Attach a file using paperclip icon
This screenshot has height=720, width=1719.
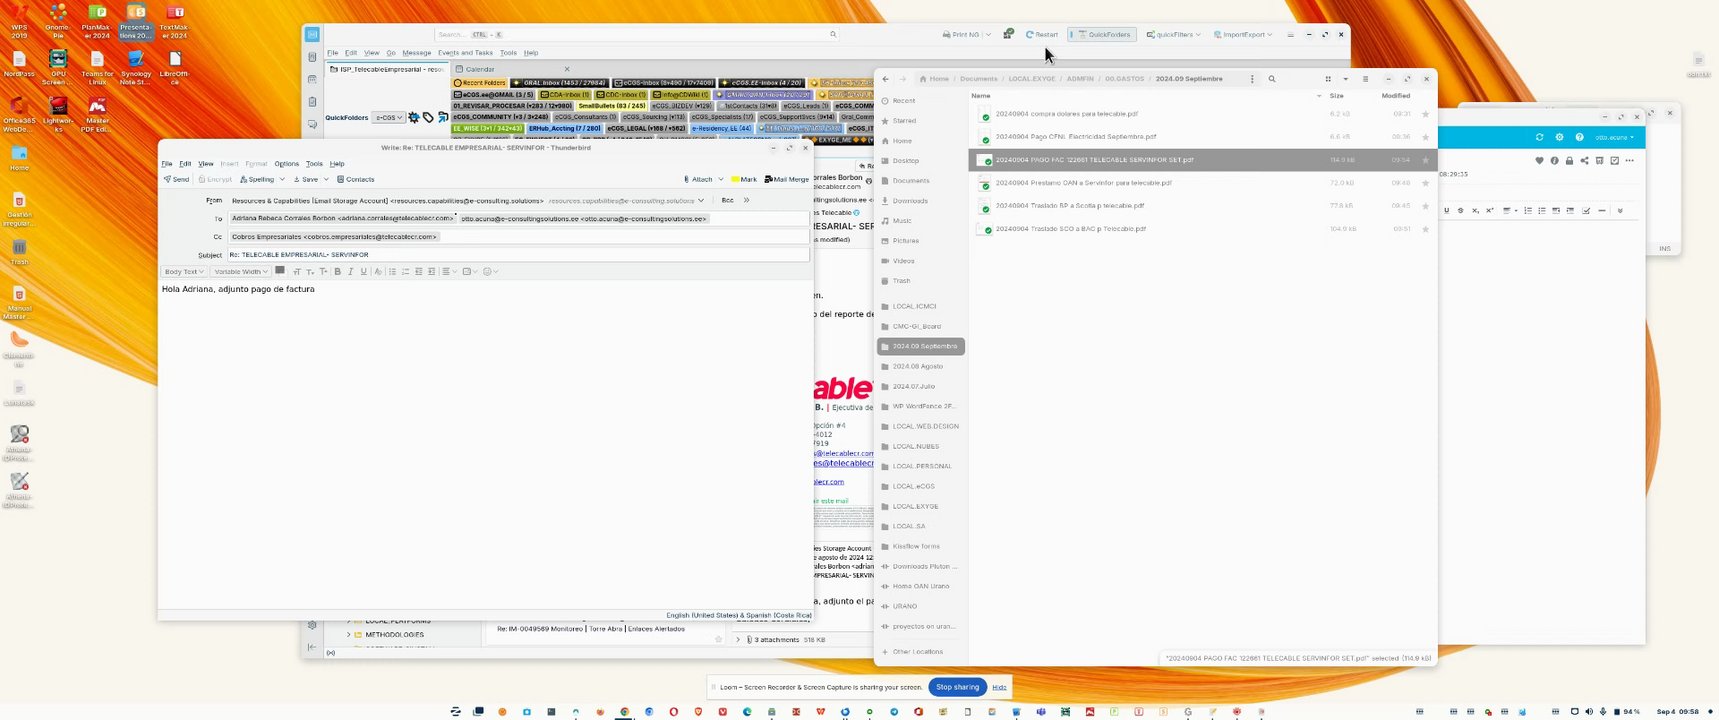coord(698,179)
